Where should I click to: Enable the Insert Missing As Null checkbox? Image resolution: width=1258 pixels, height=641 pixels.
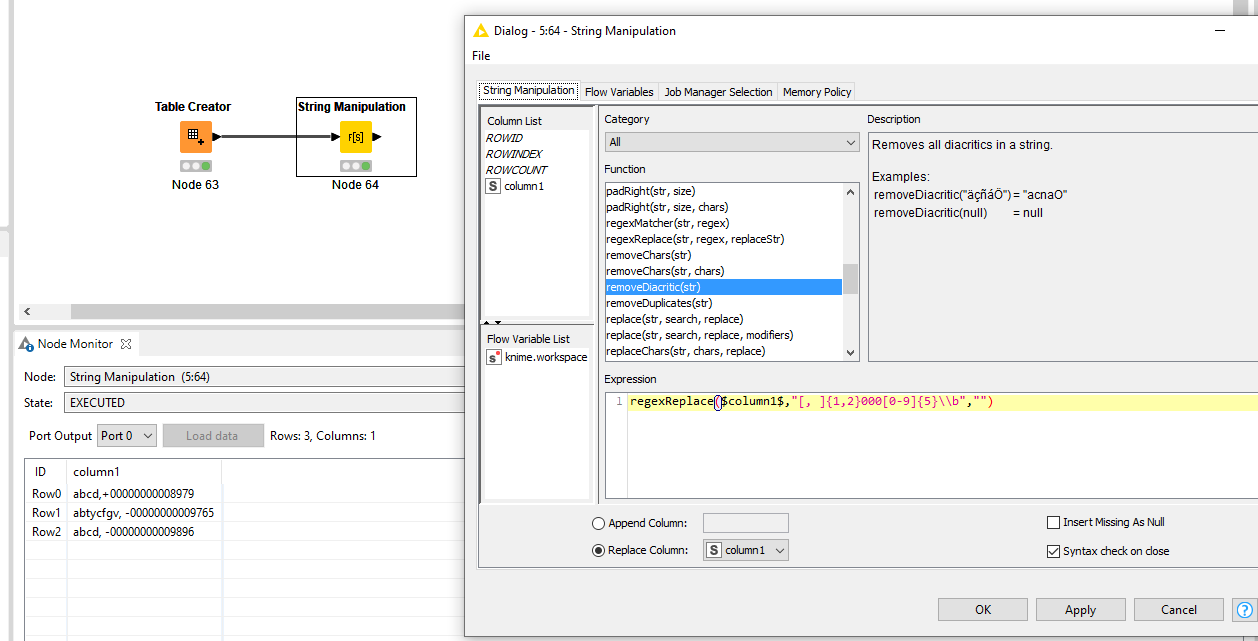click(x=1053, y=522)
